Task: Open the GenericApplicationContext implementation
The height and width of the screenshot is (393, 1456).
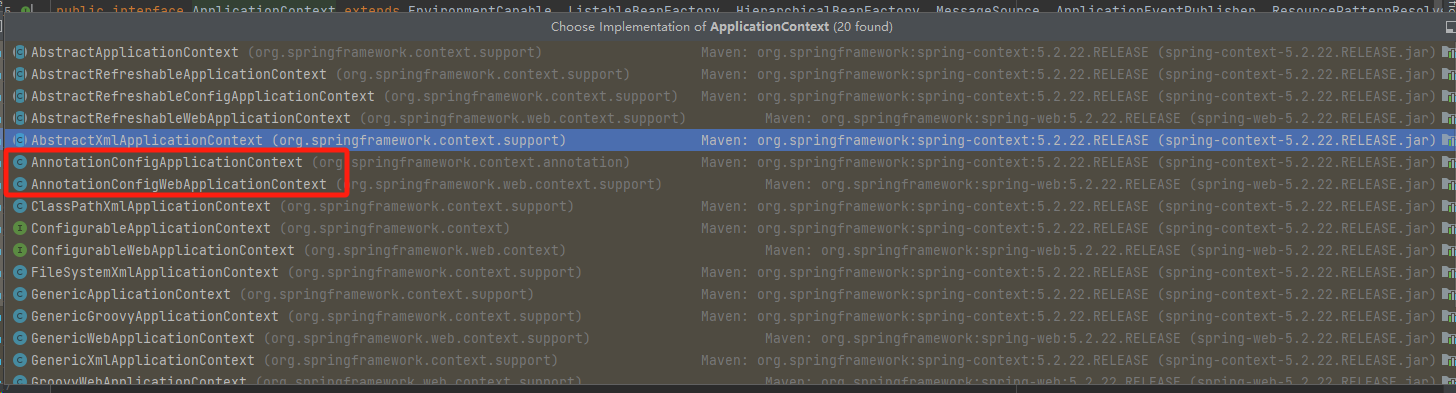Action: (x=728, y=294)
